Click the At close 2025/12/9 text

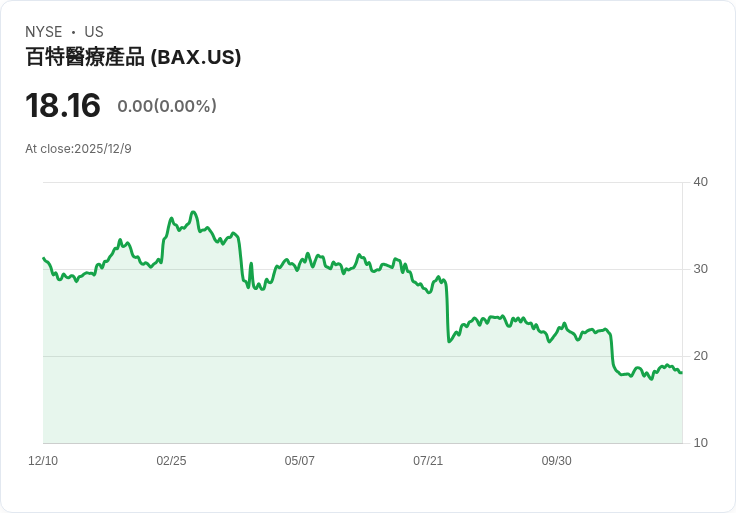coord(78,149)
